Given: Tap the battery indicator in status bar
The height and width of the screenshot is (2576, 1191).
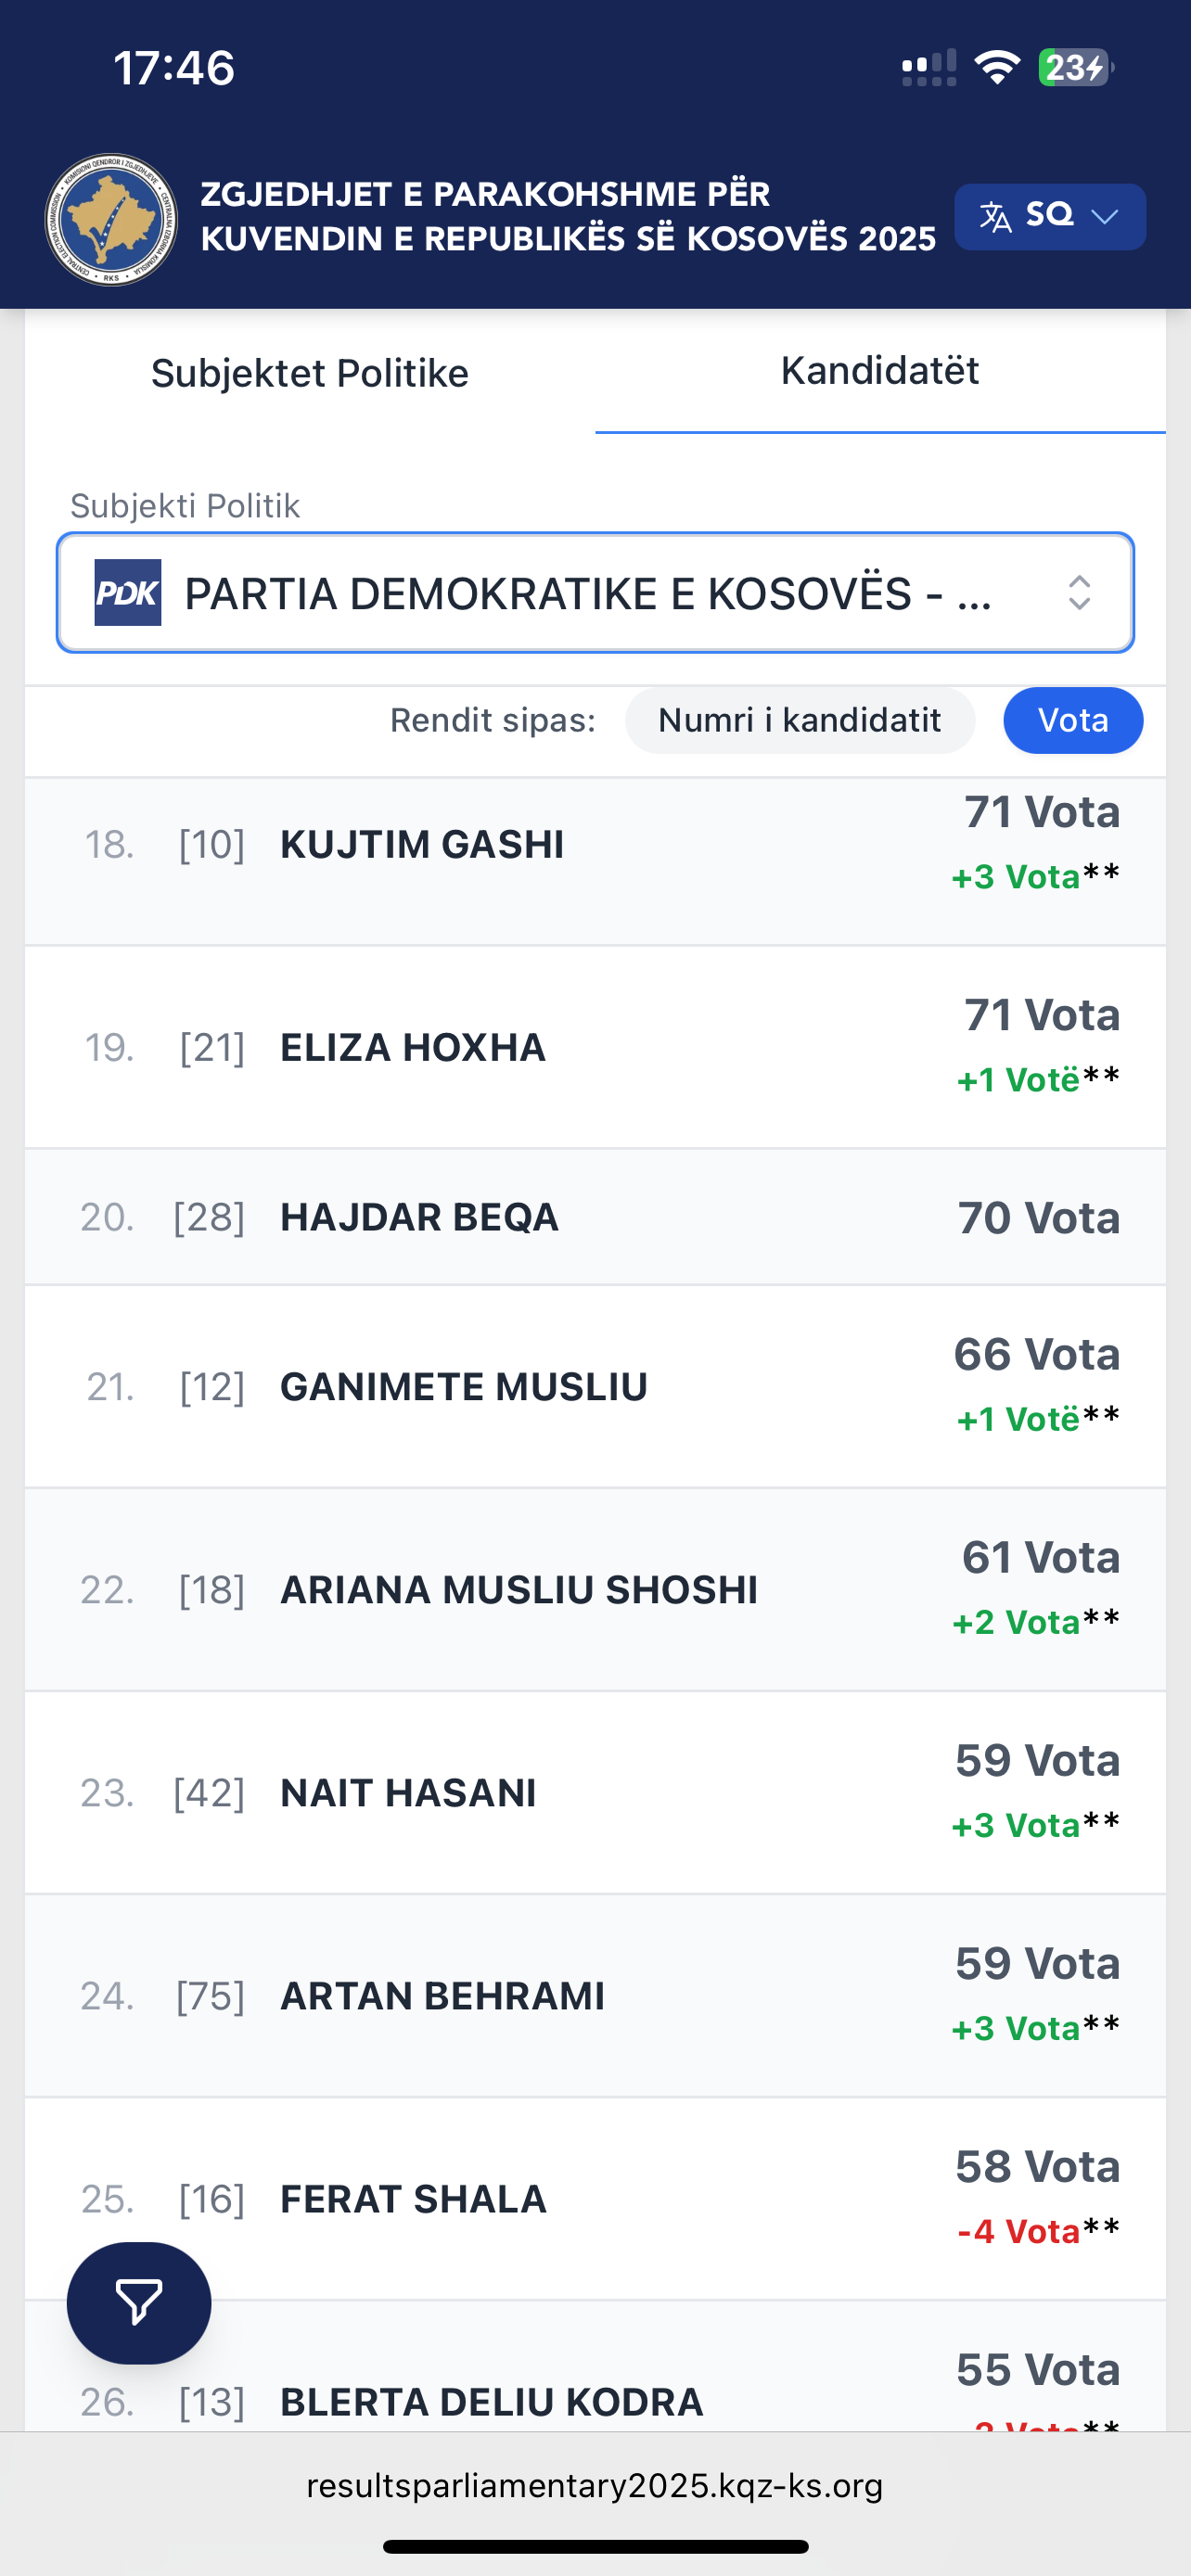Looking at the screenshot, I should point(1075,68).
